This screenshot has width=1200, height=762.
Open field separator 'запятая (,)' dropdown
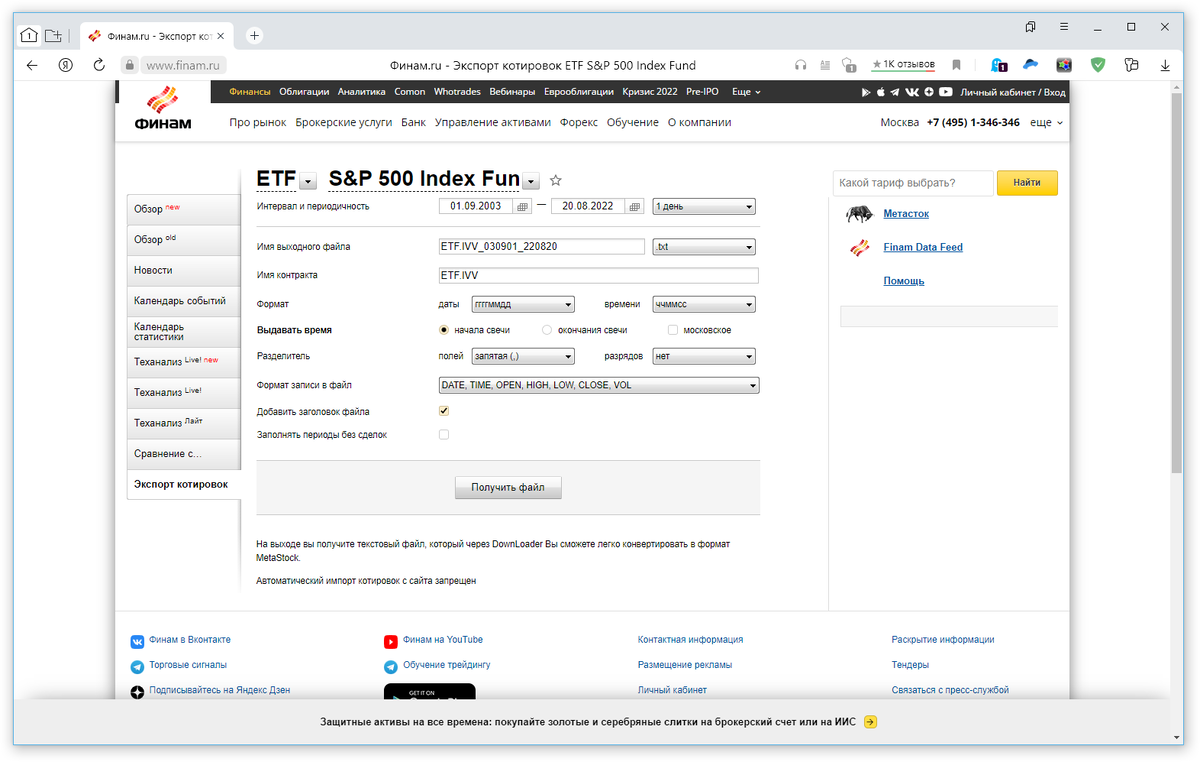click(x=523, y=356)
